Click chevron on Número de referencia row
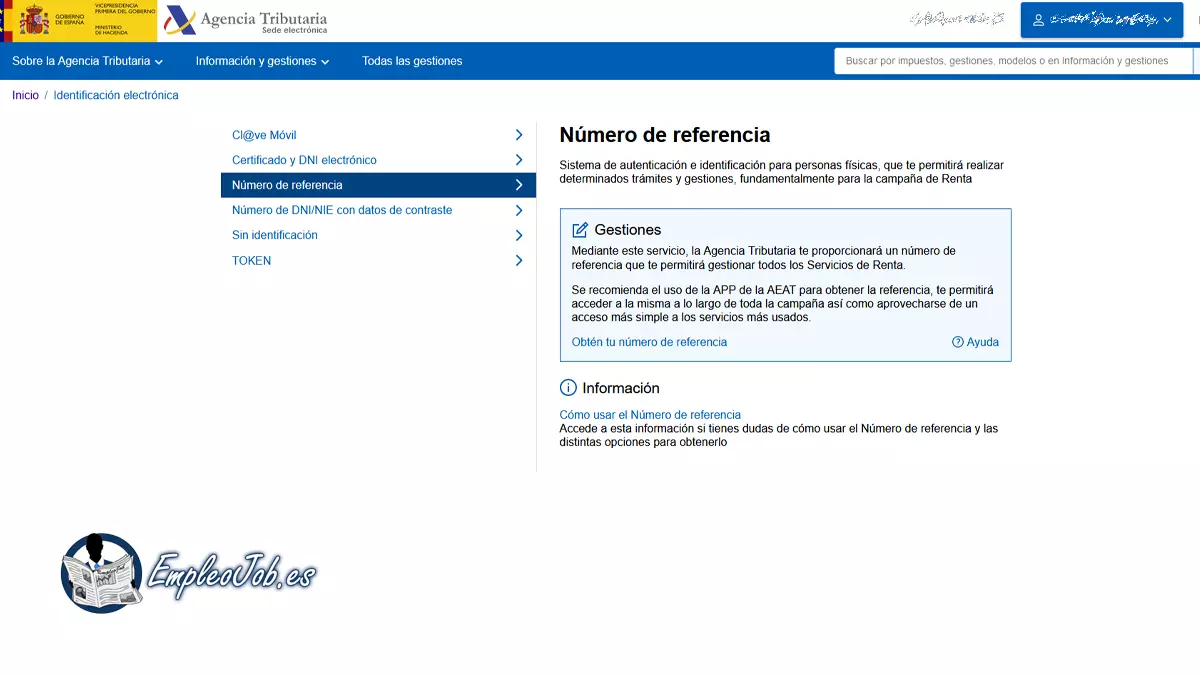This screenshot has width=1200, height=675. pos(519,185)
